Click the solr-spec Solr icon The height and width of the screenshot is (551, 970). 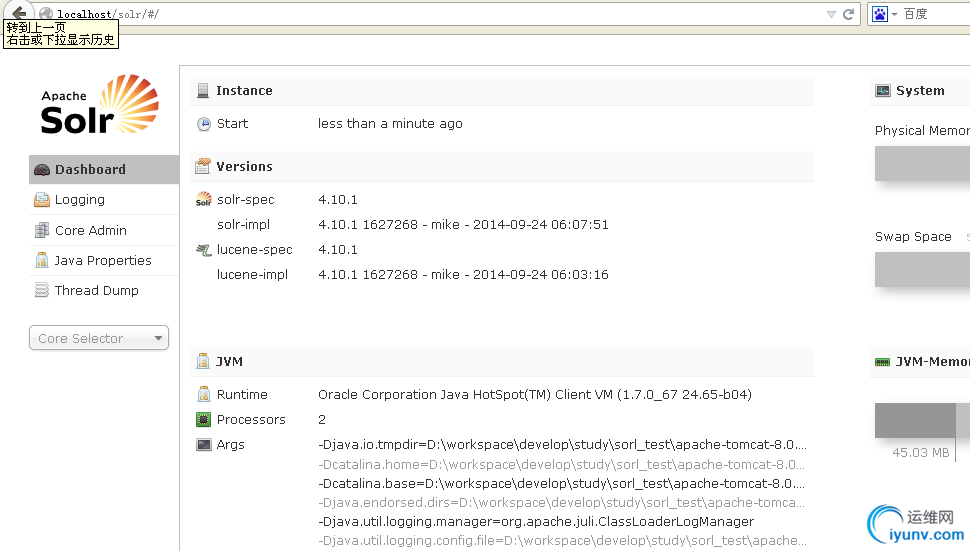[204, 199]
